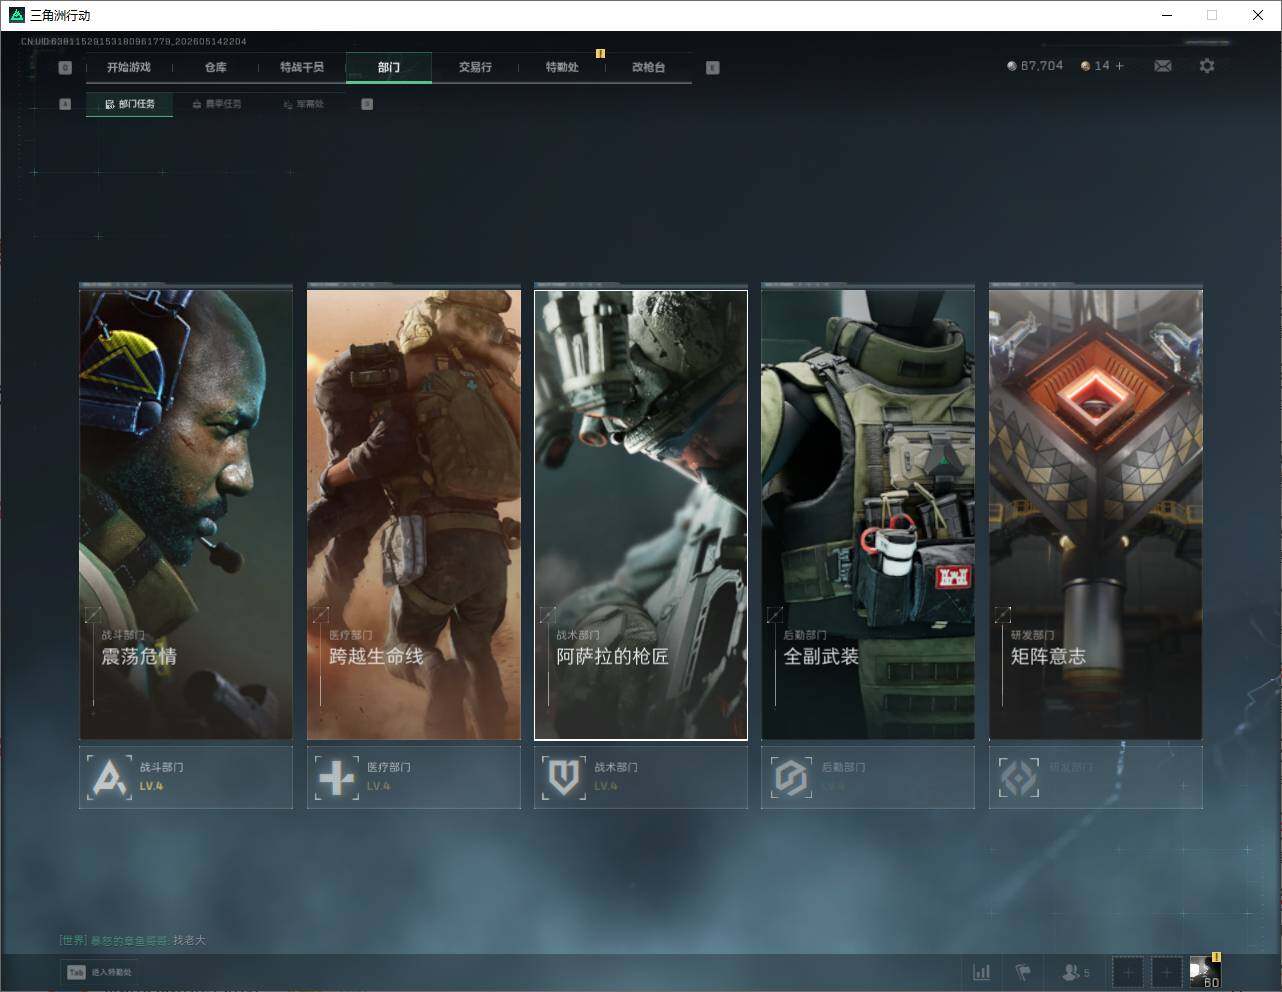Click the player avatar at bottom right
1282x992 pixels.
[x=1205, y=972]
